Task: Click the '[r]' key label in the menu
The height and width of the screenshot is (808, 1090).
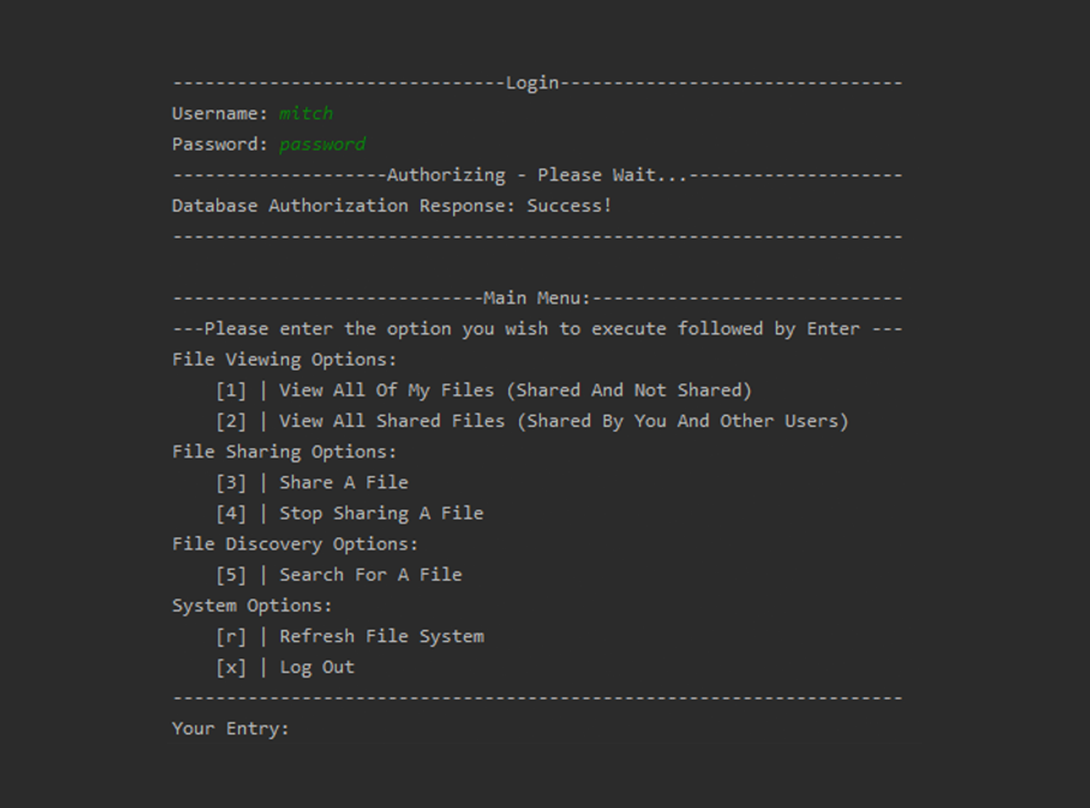Action: pyautogui.click(x=230, y=636)
